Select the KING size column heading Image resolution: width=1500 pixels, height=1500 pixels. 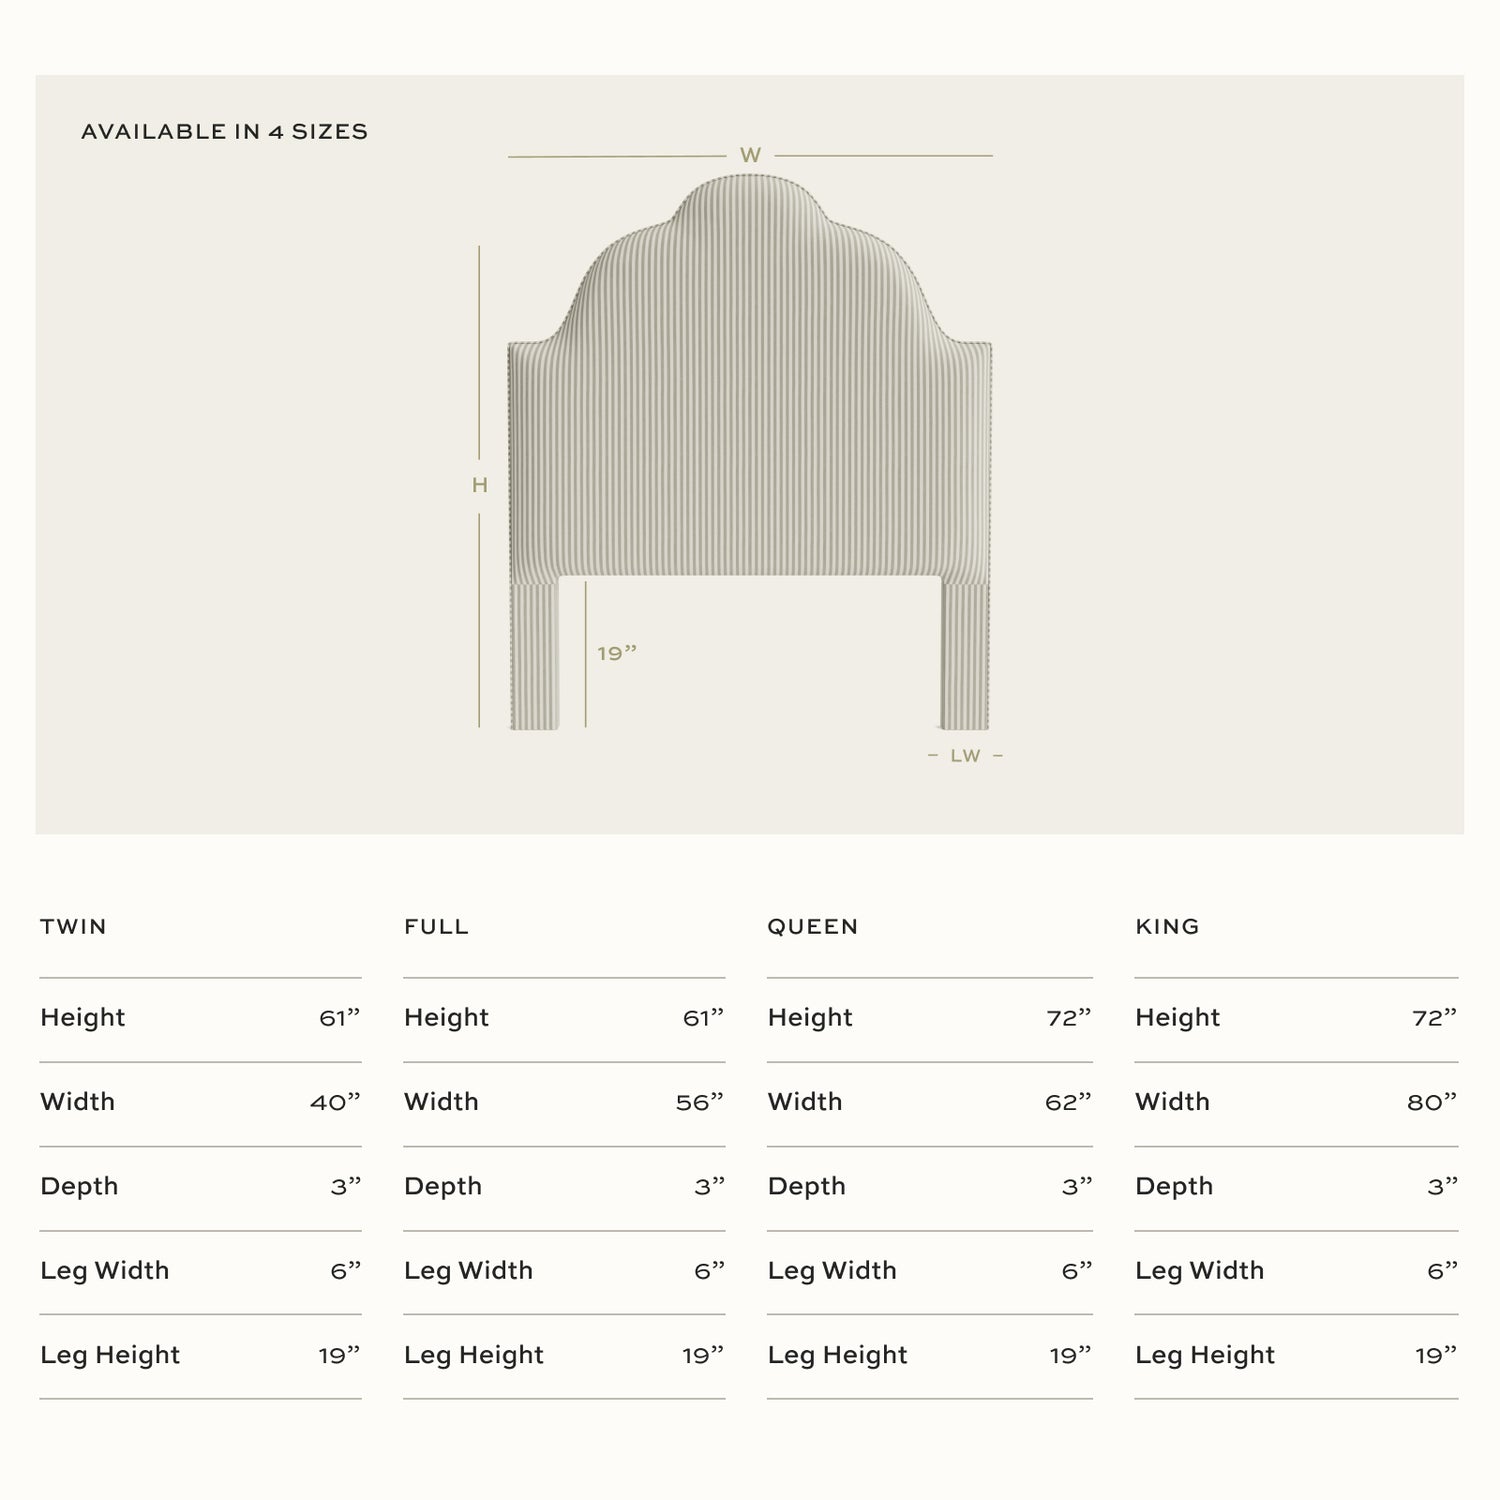click(x=1167, y=927)
